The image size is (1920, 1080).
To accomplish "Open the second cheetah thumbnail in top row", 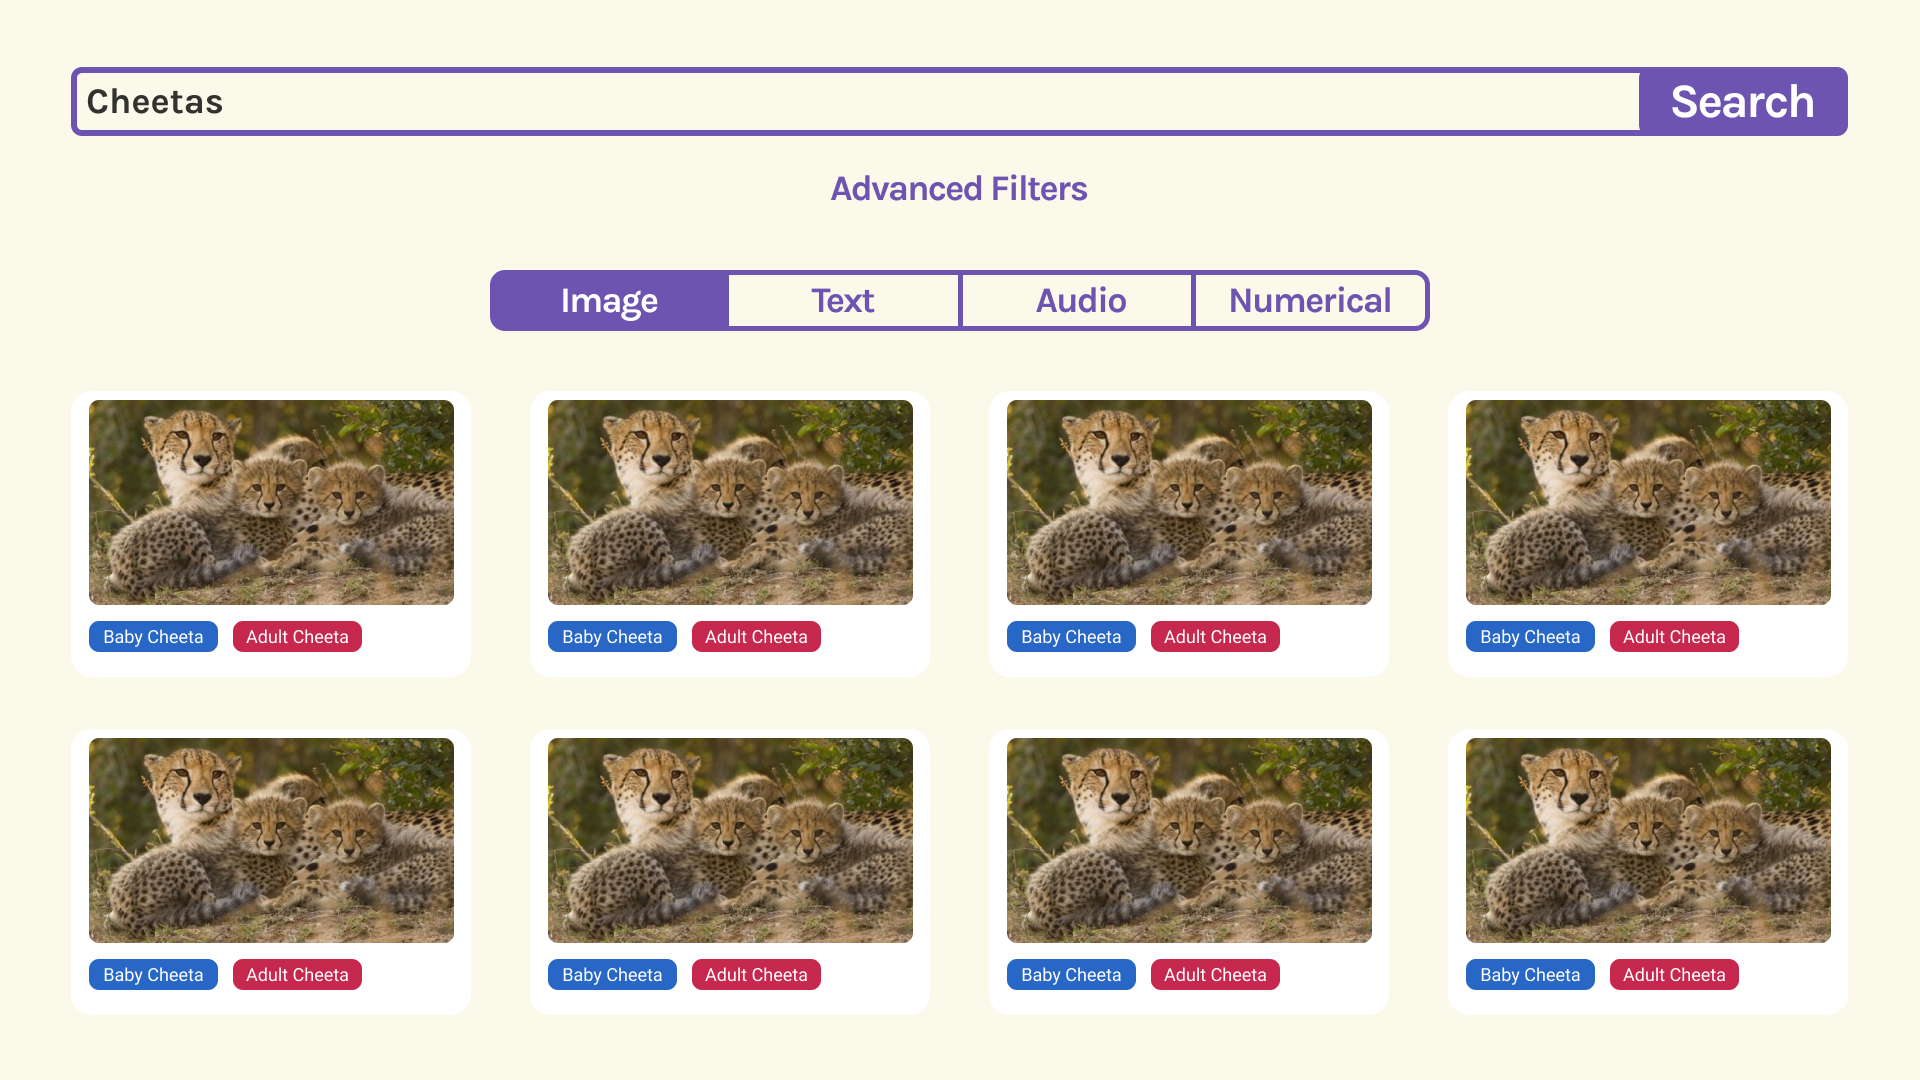I will click(730, 502).
